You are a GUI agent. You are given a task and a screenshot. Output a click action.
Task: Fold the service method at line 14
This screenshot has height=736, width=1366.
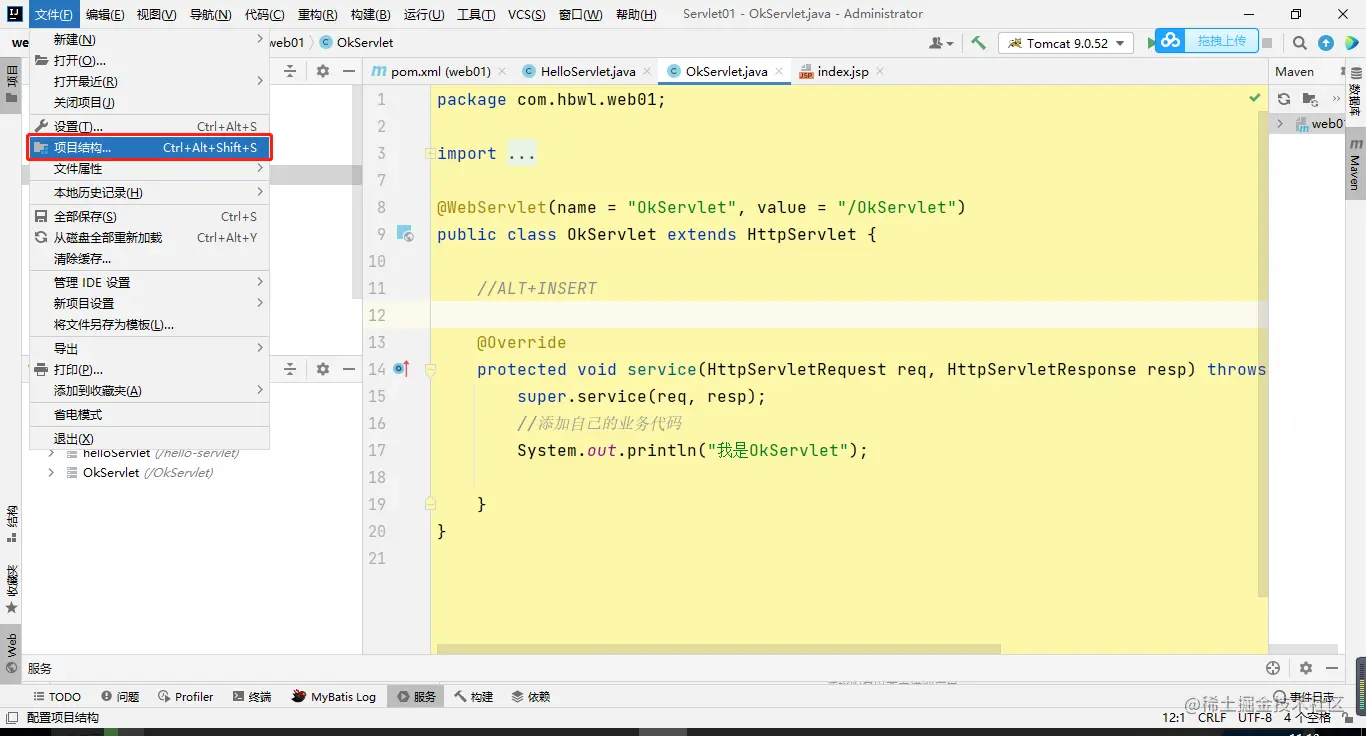(430, 369)
